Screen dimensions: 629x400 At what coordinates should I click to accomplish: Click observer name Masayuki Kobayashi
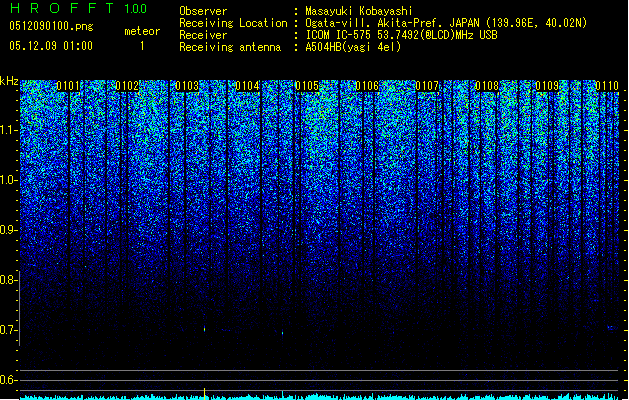point(359,11)
